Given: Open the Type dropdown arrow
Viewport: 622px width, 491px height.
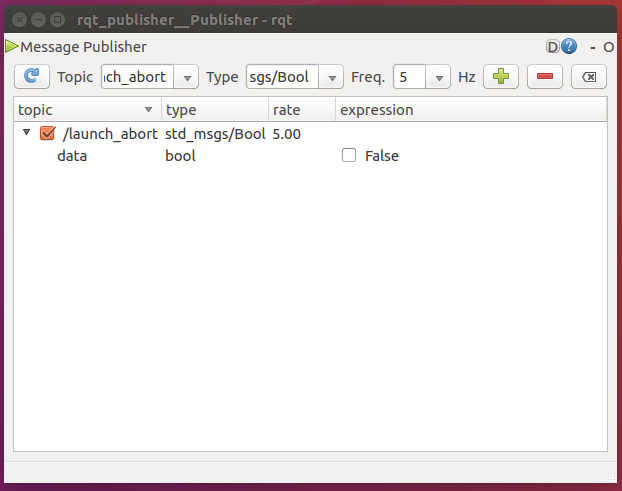Looking at the screenshot, I should click(332, 77).
